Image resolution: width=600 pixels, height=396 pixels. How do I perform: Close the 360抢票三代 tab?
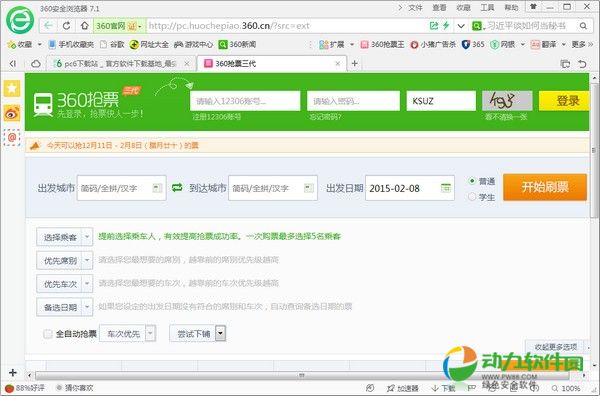338,64
